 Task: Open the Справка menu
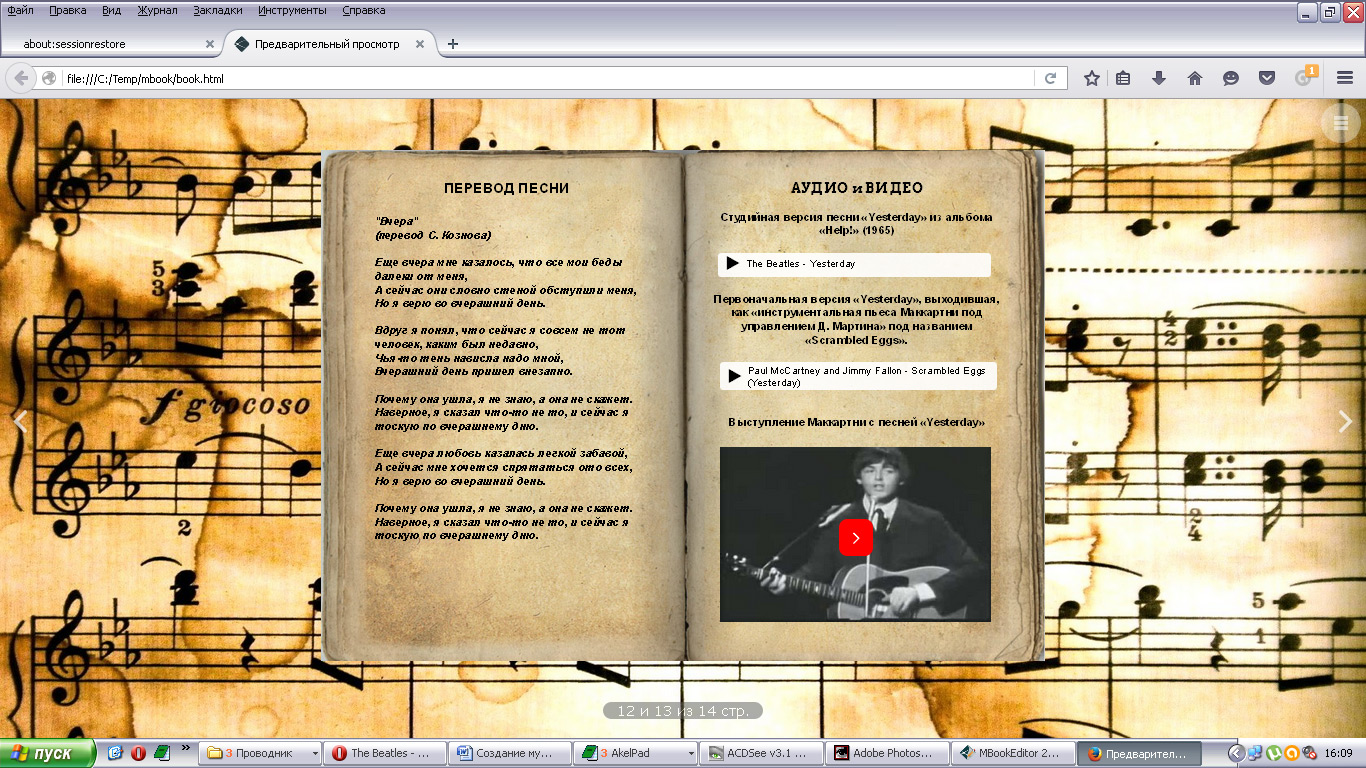click(x=364, y=10)
